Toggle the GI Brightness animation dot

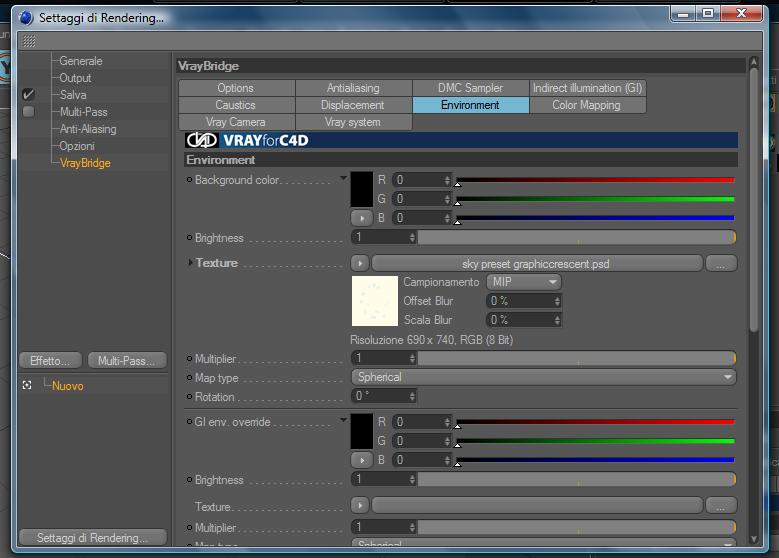189,479
